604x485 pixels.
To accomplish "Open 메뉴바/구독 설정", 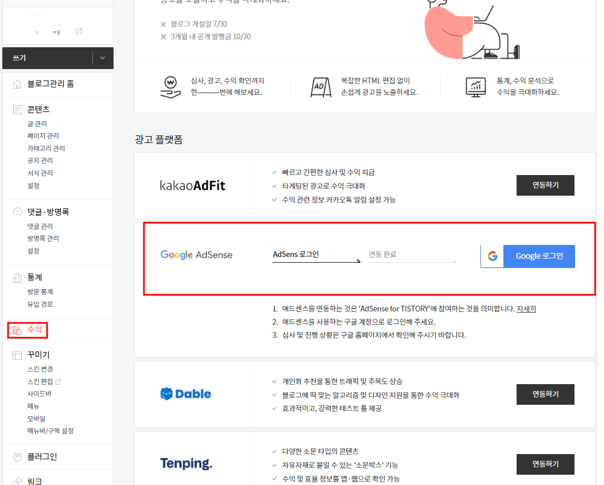I will [x=50, y=431].
